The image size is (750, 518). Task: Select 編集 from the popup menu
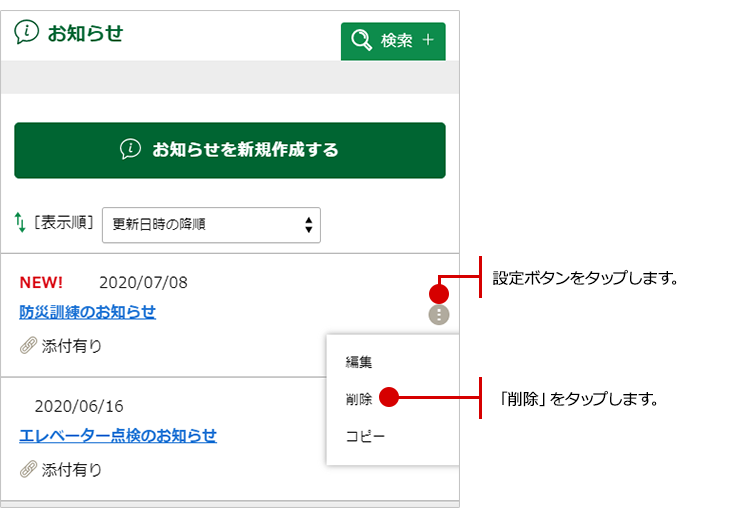coord(359,362)
